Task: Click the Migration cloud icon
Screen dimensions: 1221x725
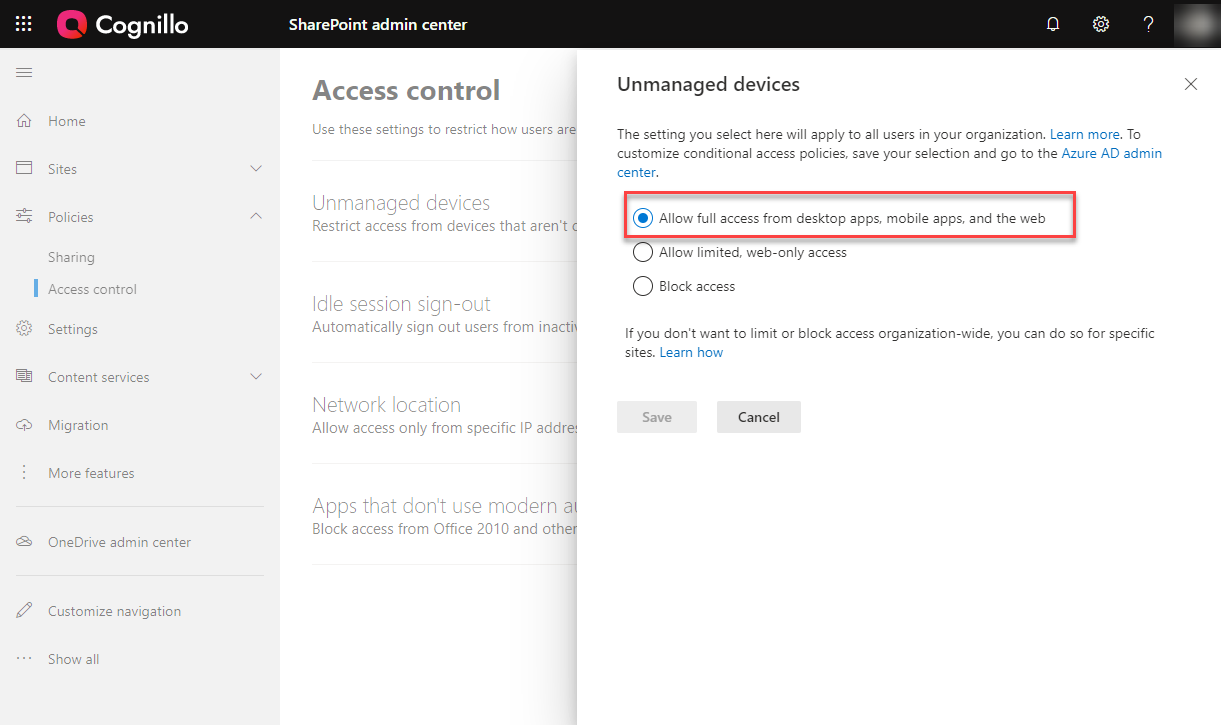Action: pyautogui.click(x=25, y=425)
